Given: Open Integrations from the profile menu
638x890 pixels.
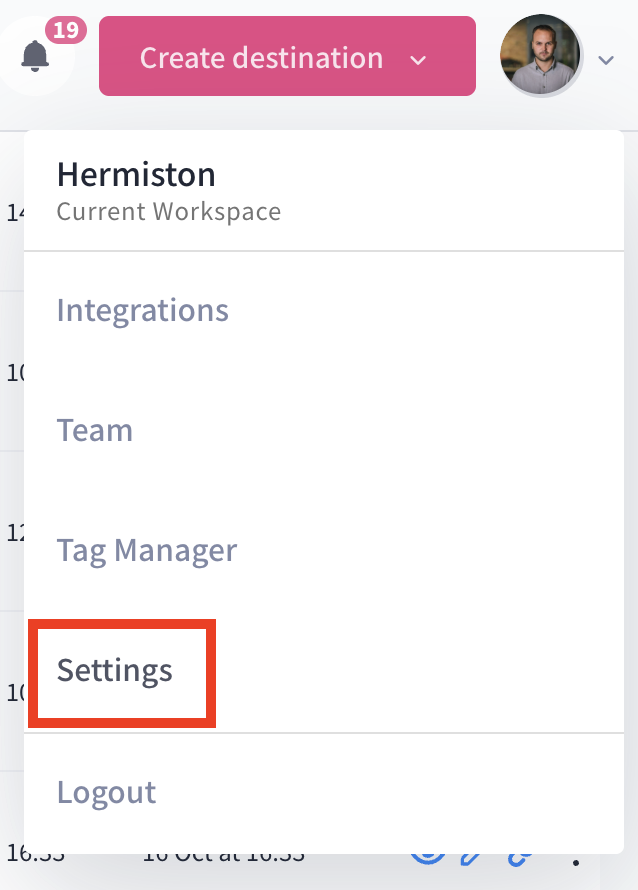Looking at the screenshot, I should pyautogui.click(x=143, y=310).
